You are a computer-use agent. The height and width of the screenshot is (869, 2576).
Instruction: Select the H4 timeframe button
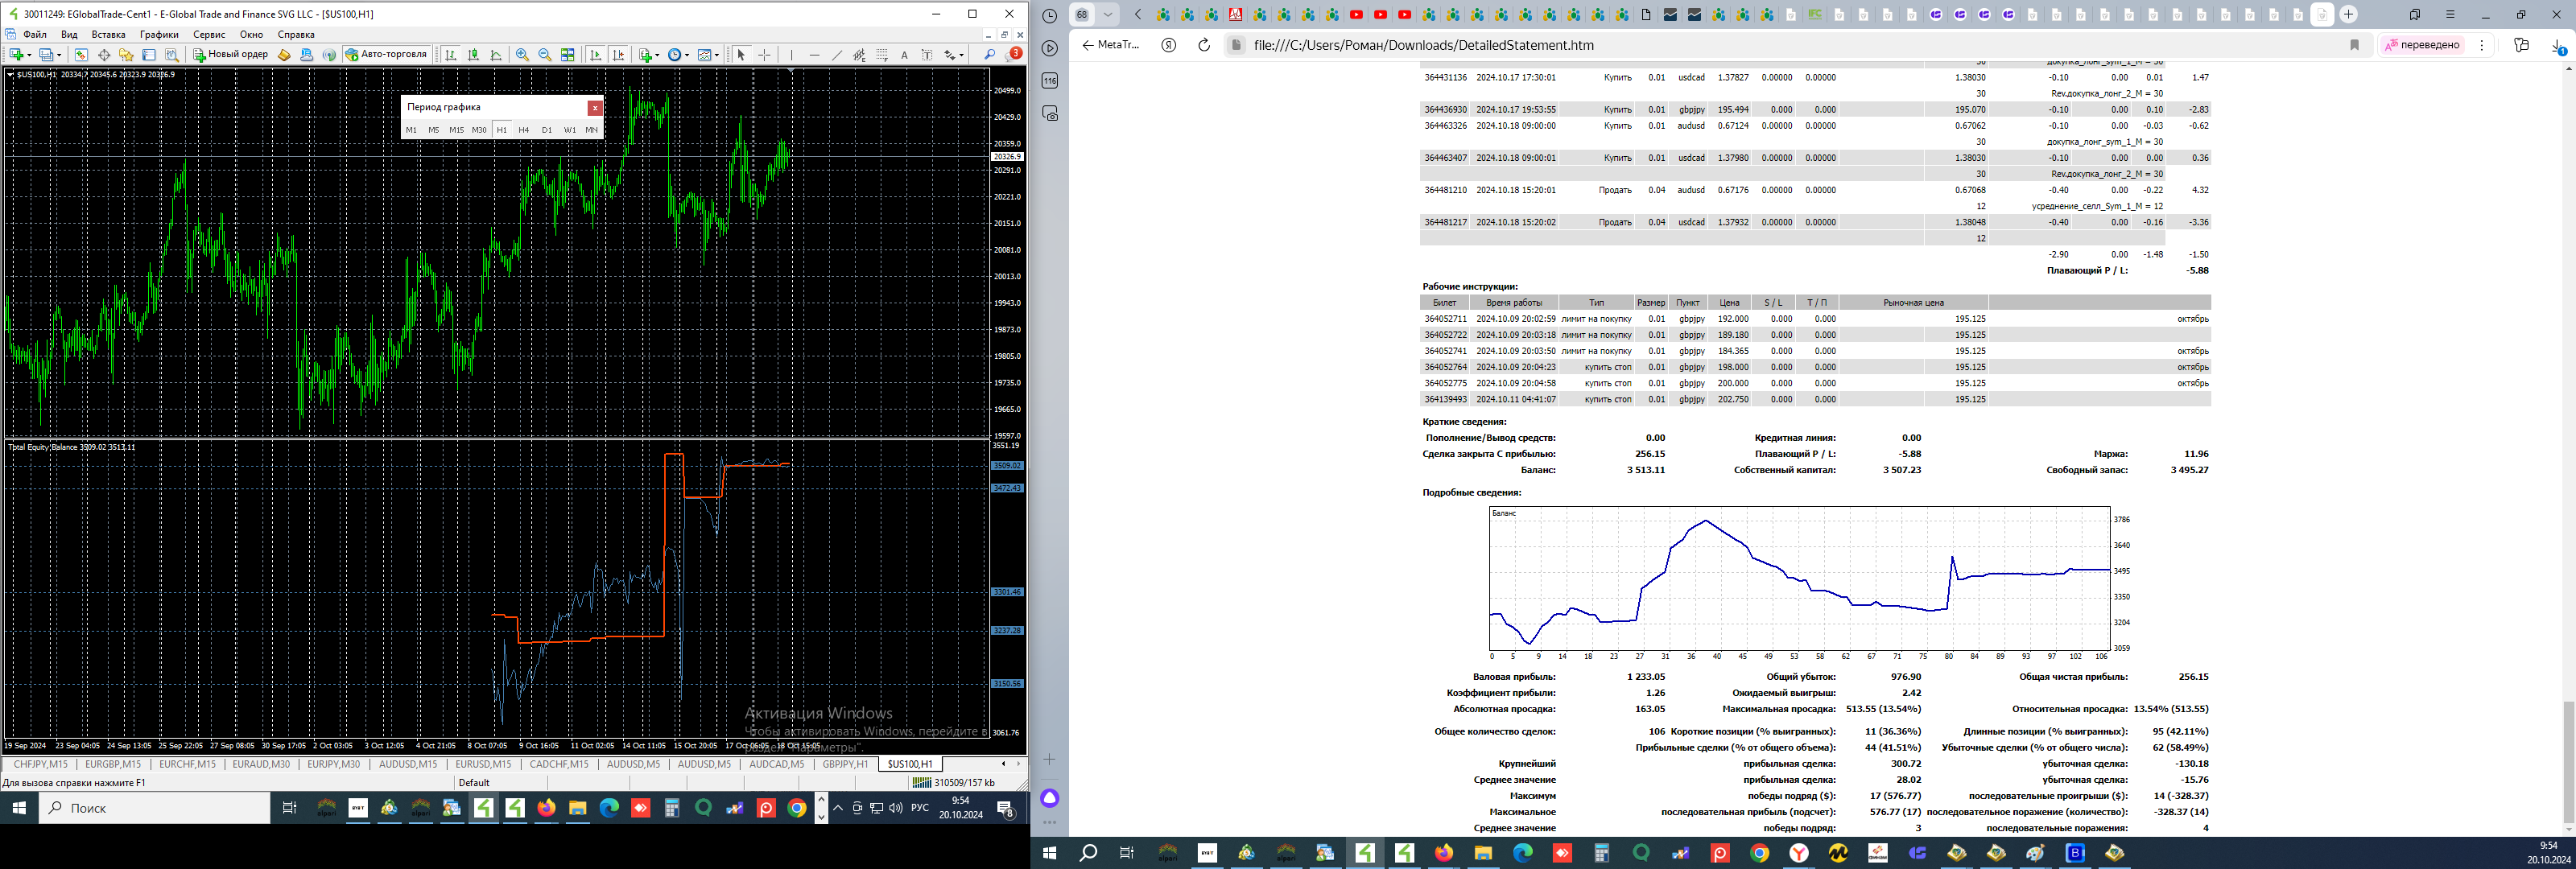(x=524, y=130)
